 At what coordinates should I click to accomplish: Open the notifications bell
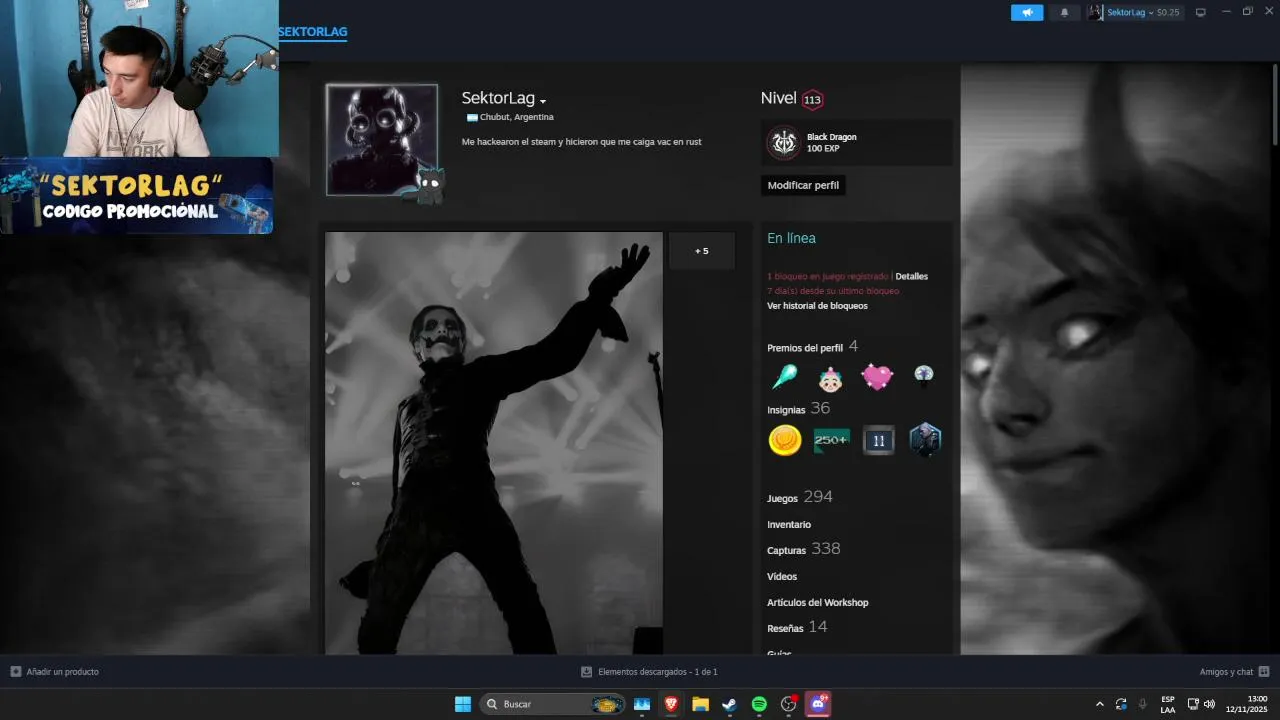coord(1064,12)
